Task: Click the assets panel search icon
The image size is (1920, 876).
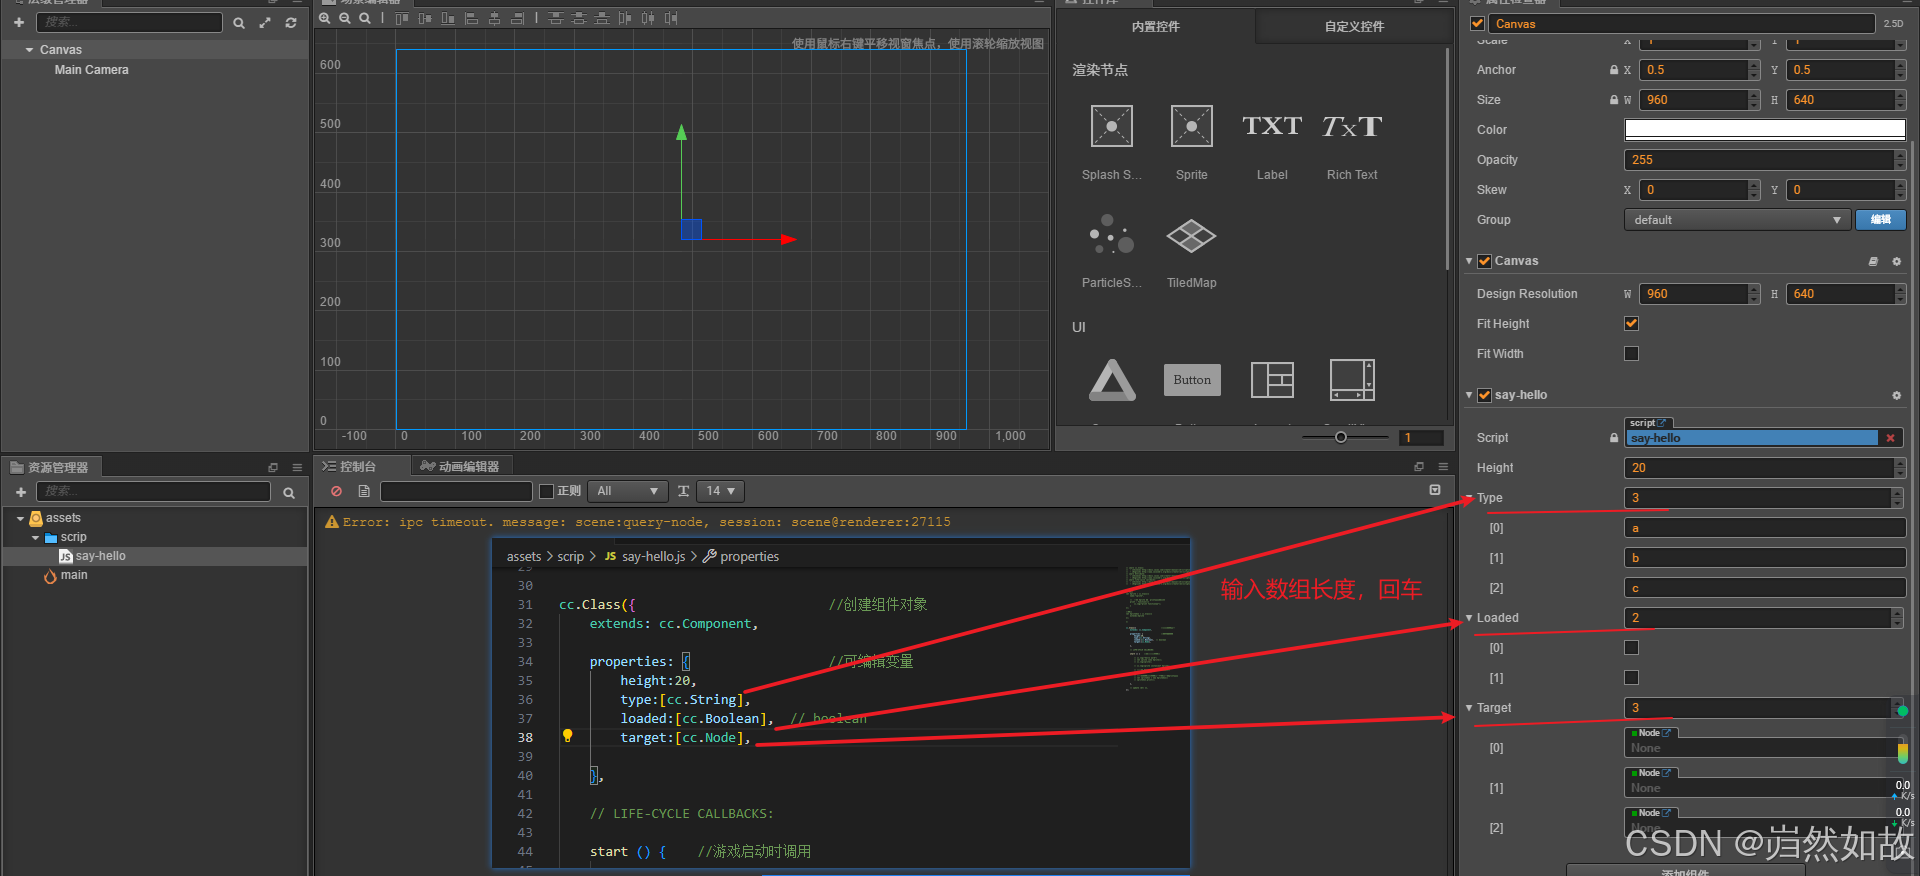Action: click(289, 492)
